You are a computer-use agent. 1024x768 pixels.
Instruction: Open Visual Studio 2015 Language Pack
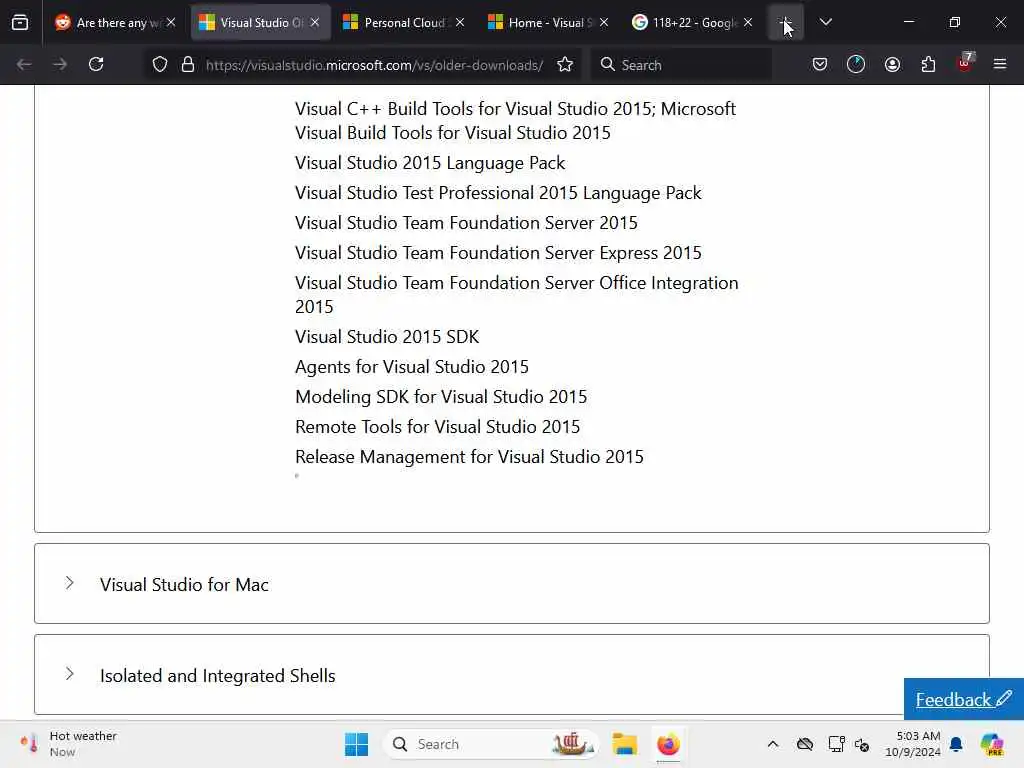[430, 163]
